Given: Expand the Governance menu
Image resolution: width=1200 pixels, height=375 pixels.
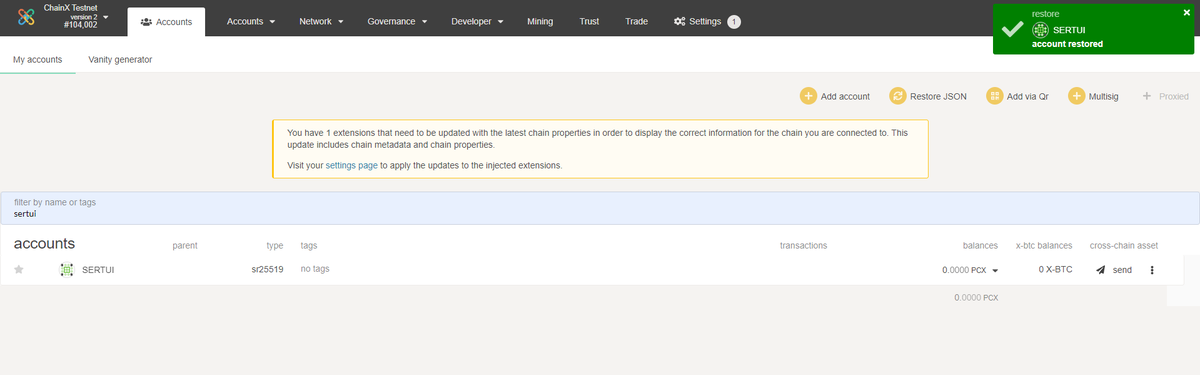Looking at the screenshot, I should pos(397,21).
